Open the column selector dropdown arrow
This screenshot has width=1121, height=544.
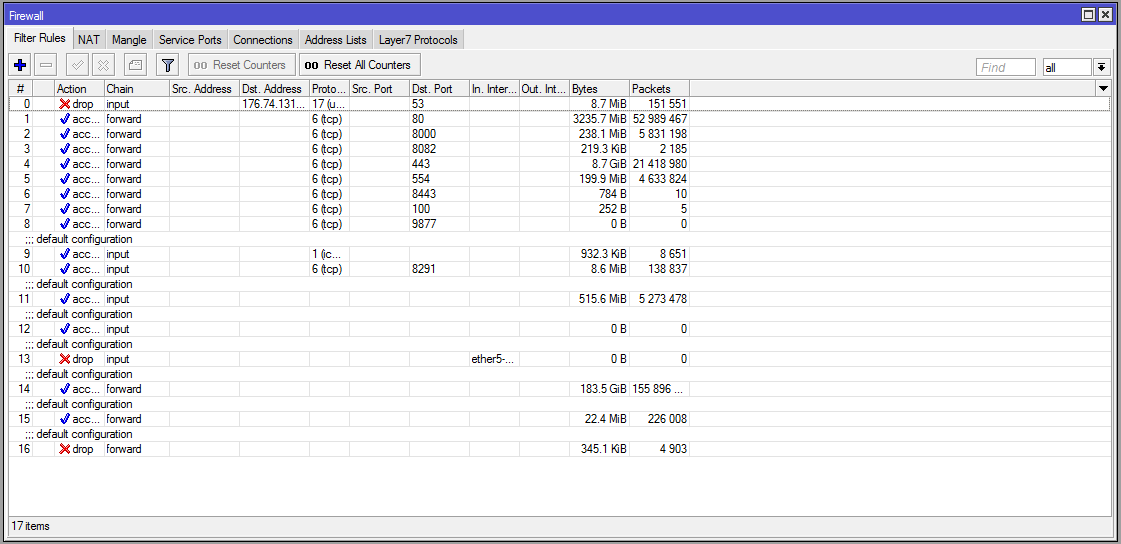pos(1102,89)
